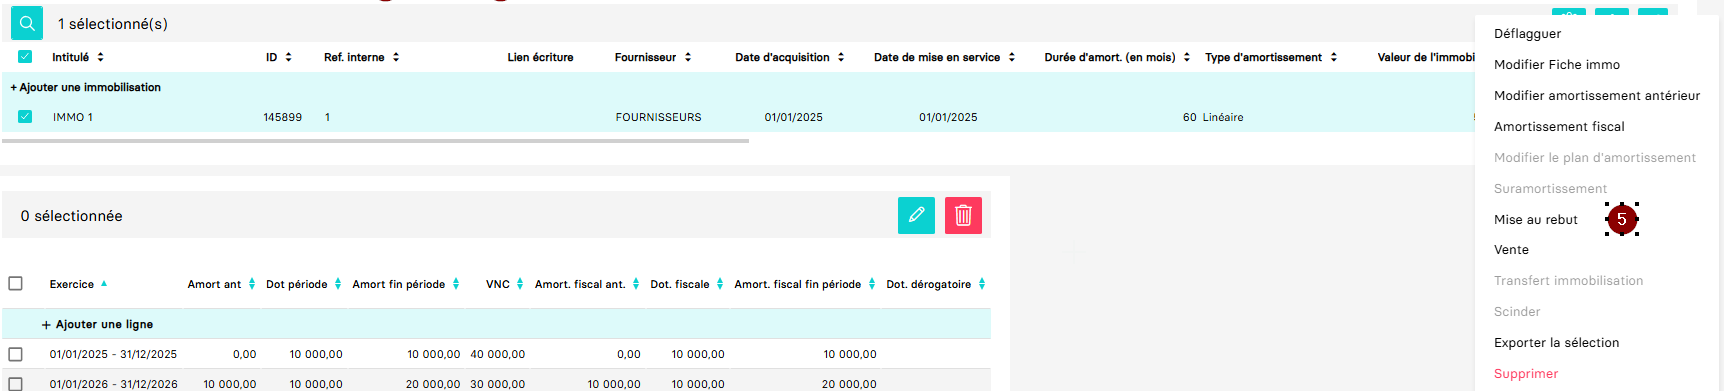Viewport: 1724px width, 391px height.
Task: Sort by Intitulé column arrows
Action: pyautogui.click(x=101, y=57)
